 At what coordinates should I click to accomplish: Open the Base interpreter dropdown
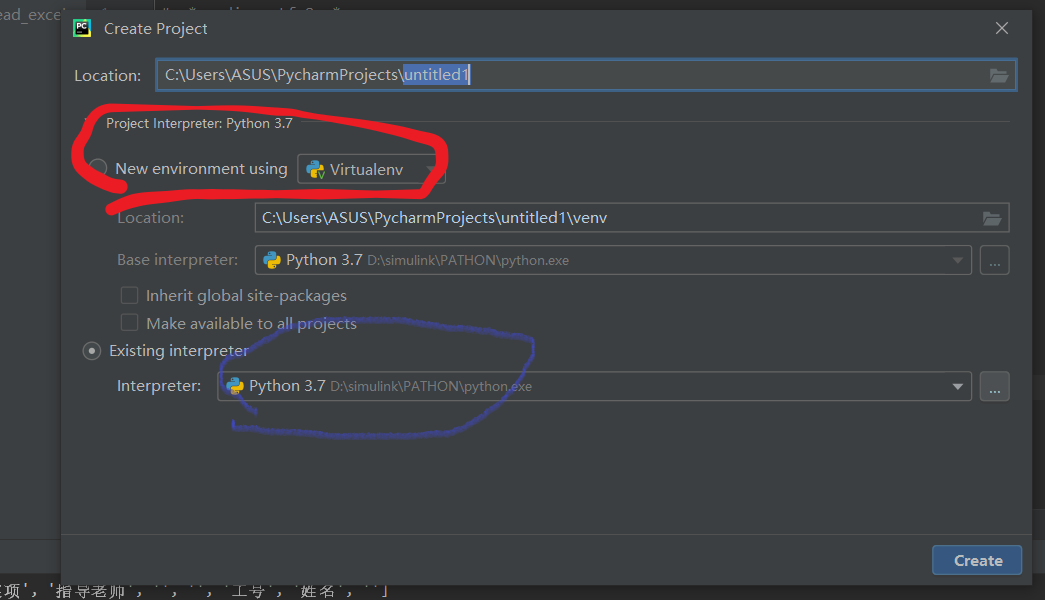pyautogui.click(x=613, y=260)
